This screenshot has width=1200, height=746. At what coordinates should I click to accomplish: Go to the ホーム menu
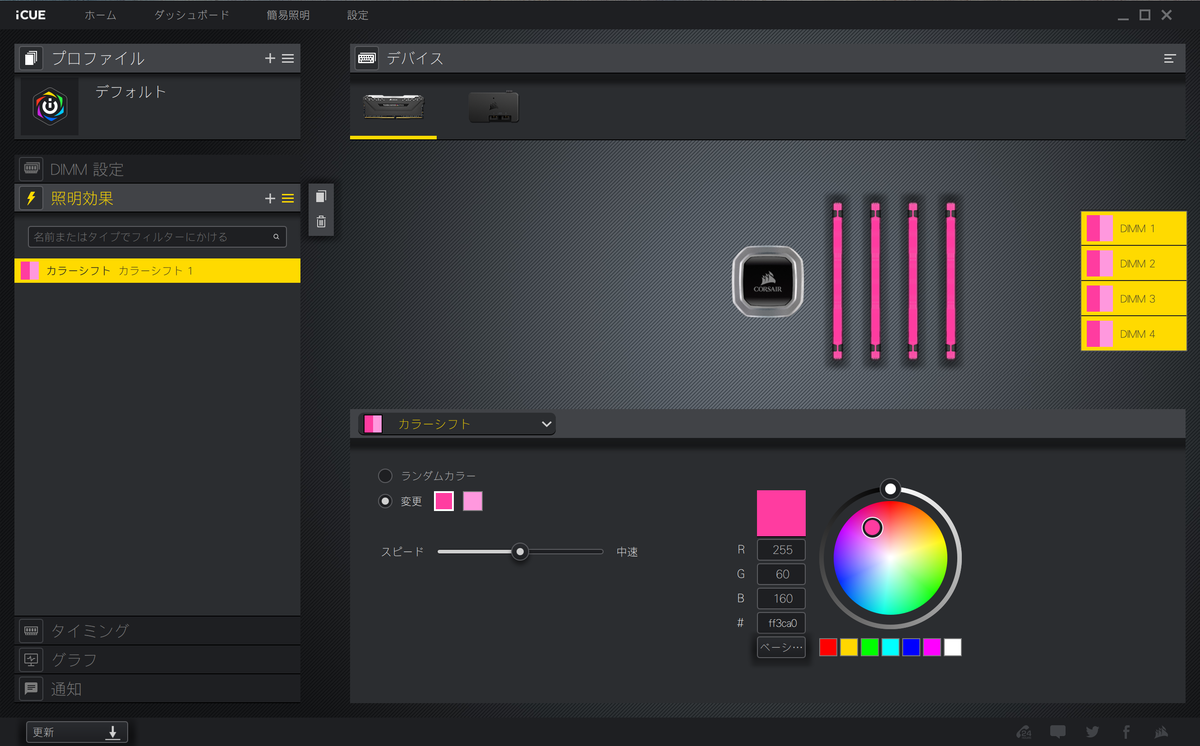point(100,15)
